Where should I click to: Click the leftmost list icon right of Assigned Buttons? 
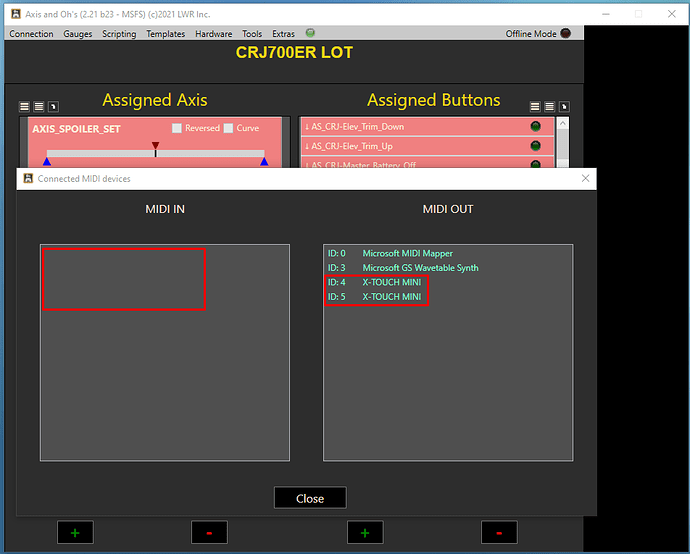click(x=535, y=106)
